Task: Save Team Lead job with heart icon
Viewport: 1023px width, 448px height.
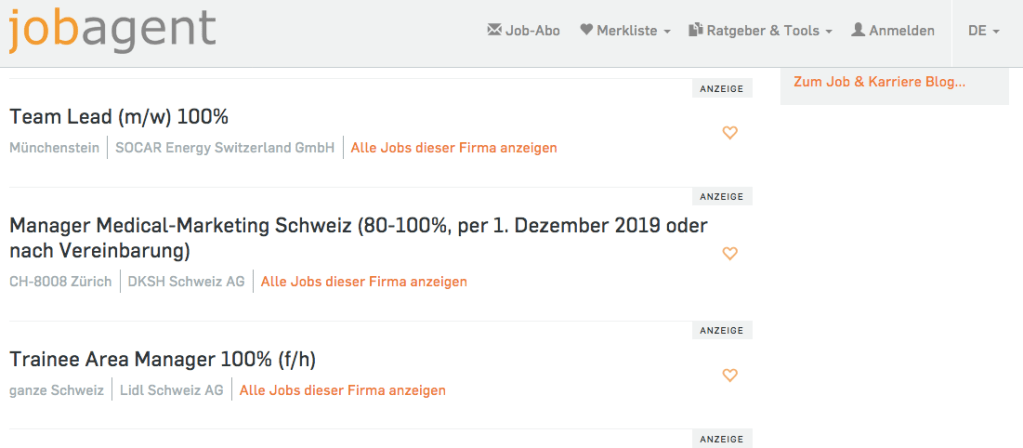Action: pos(730,133)
